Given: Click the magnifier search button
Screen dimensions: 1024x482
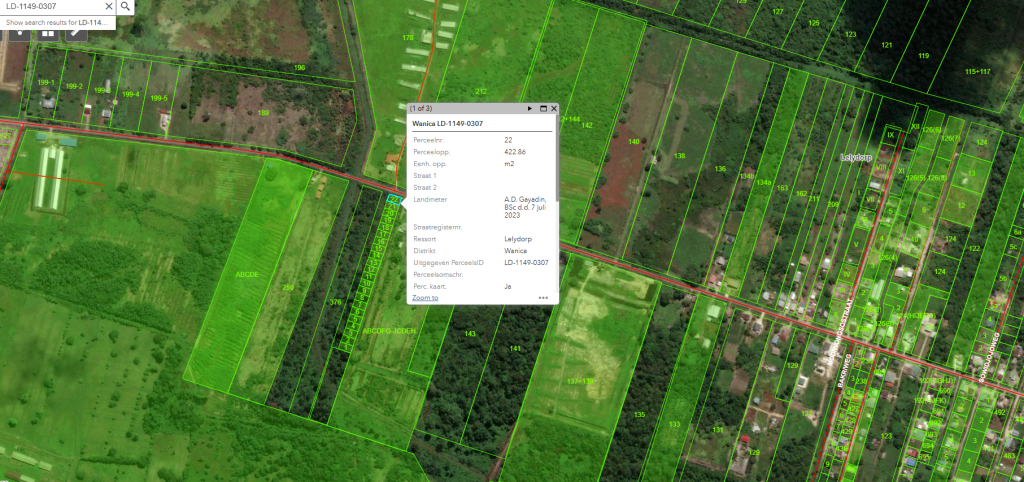Looking at the screenshot, I should [125, 7].
